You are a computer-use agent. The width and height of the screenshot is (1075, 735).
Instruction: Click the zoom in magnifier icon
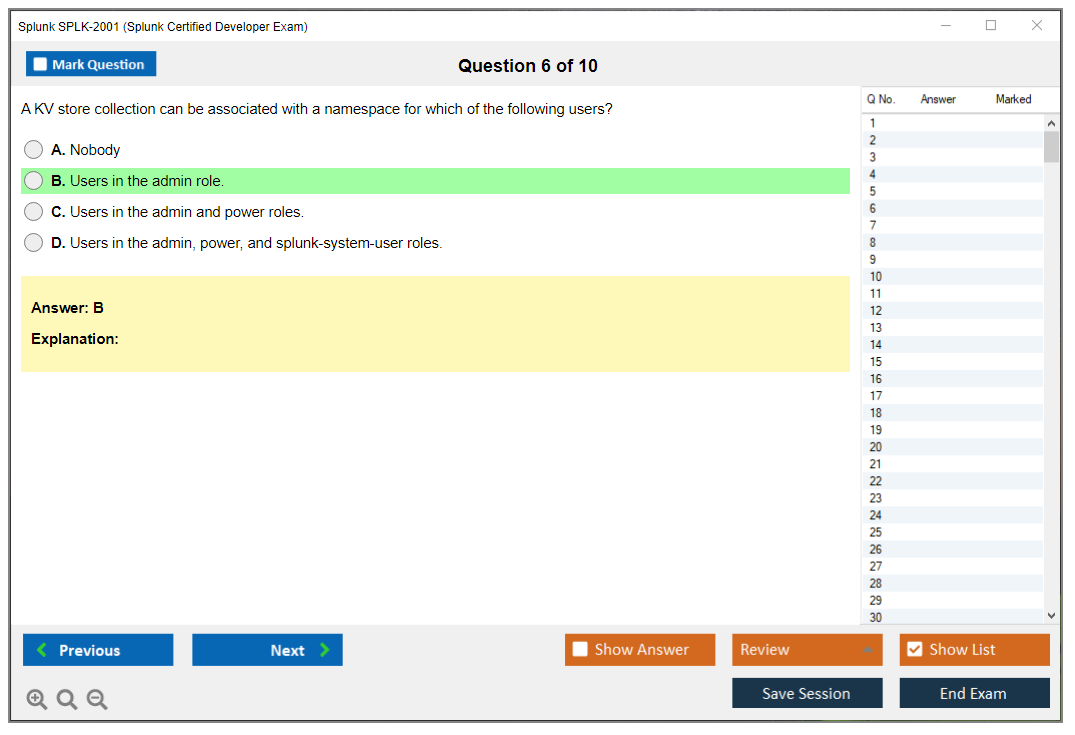[x=37, y=700]
